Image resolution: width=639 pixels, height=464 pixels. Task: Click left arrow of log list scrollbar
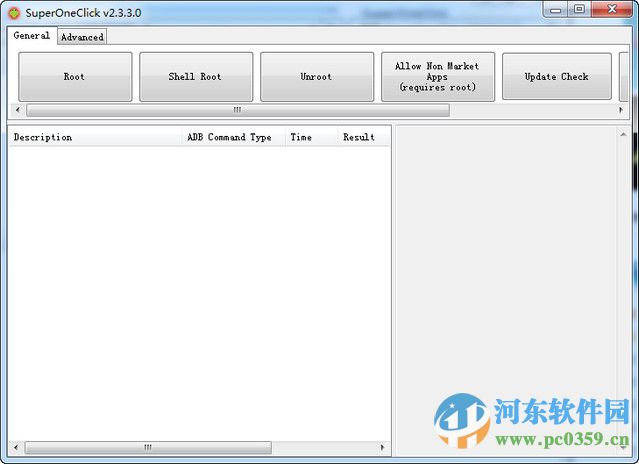coord(15,447)
